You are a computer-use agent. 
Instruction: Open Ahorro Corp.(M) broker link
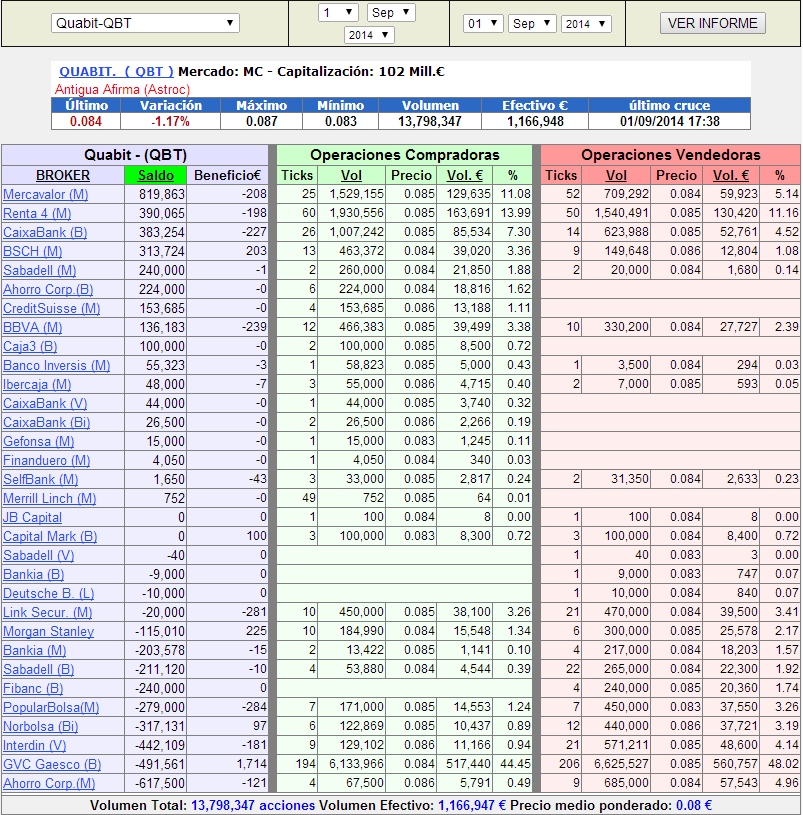point(49,783)
